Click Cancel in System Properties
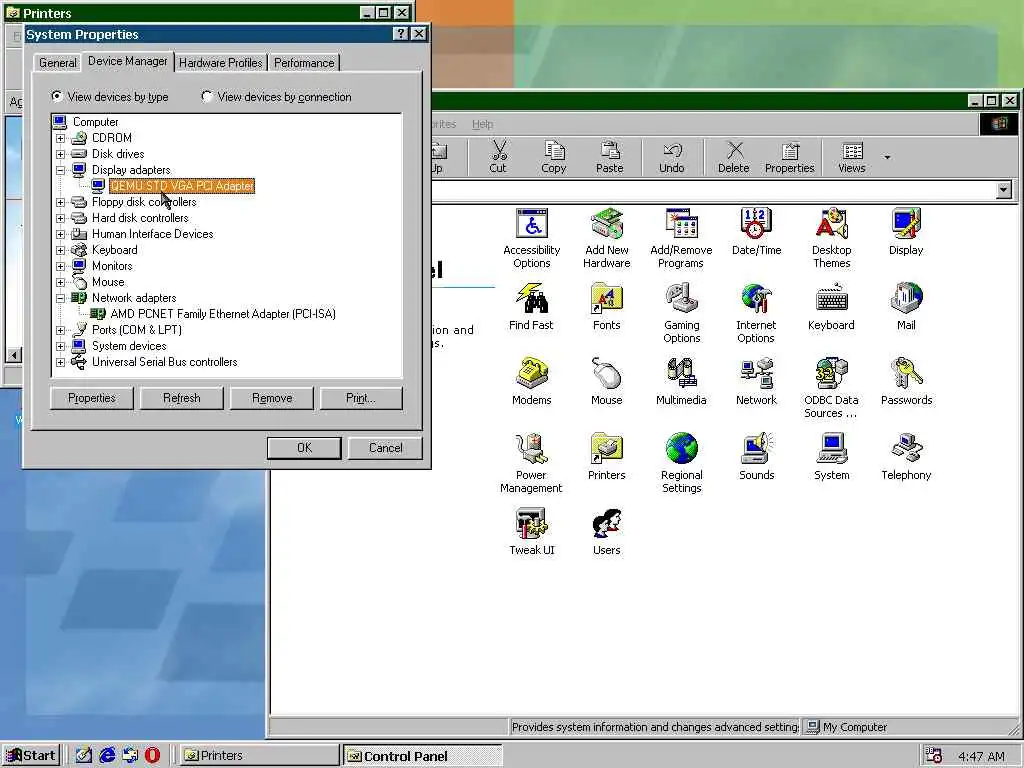The image size is (1024, 768). point(385,448)
